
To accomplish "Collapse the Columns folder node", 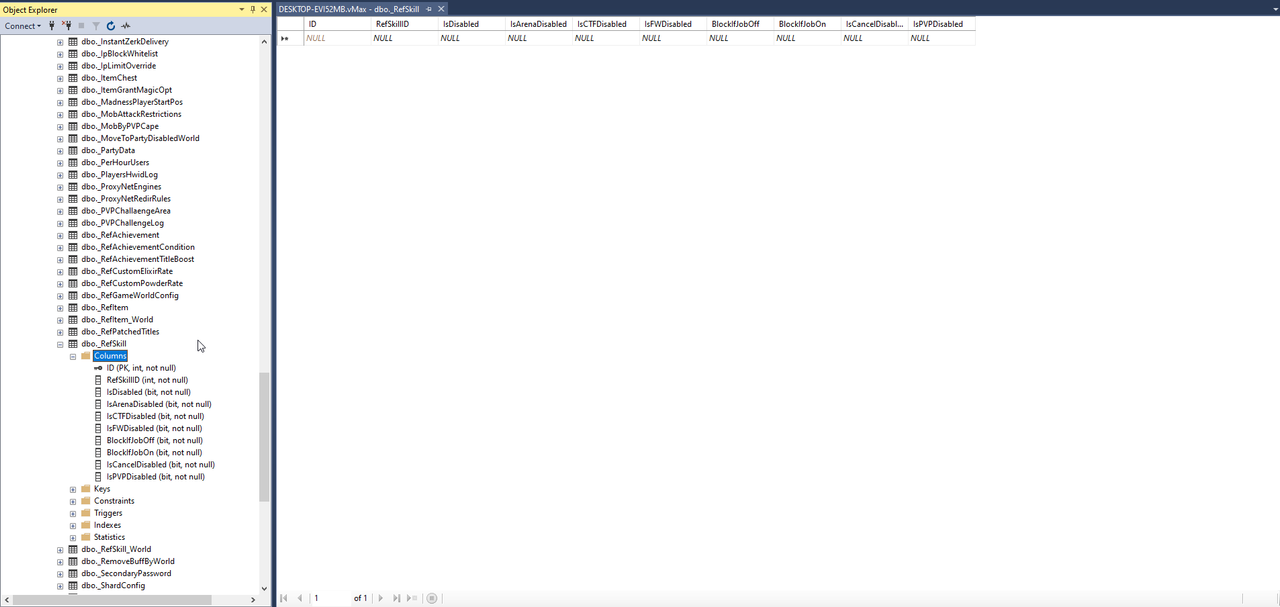I will 73,356.
